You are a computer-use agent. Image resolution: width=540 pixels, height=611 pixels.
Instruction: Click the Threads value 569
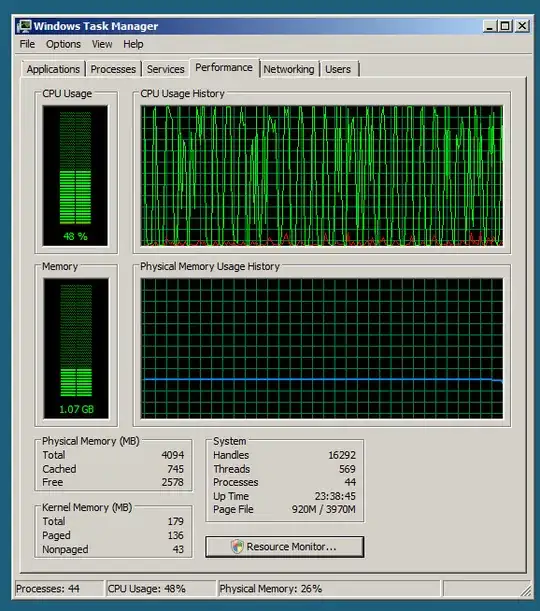click(347, 469)
